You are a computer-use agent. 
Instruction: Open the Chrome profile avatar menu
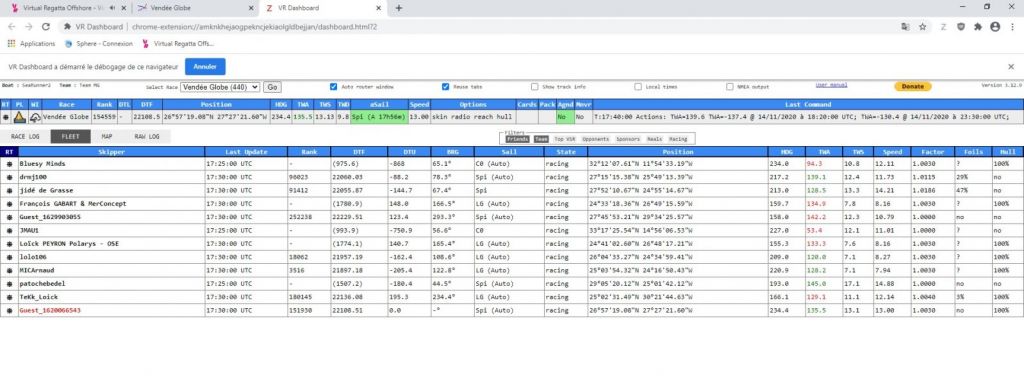point(995,27)
